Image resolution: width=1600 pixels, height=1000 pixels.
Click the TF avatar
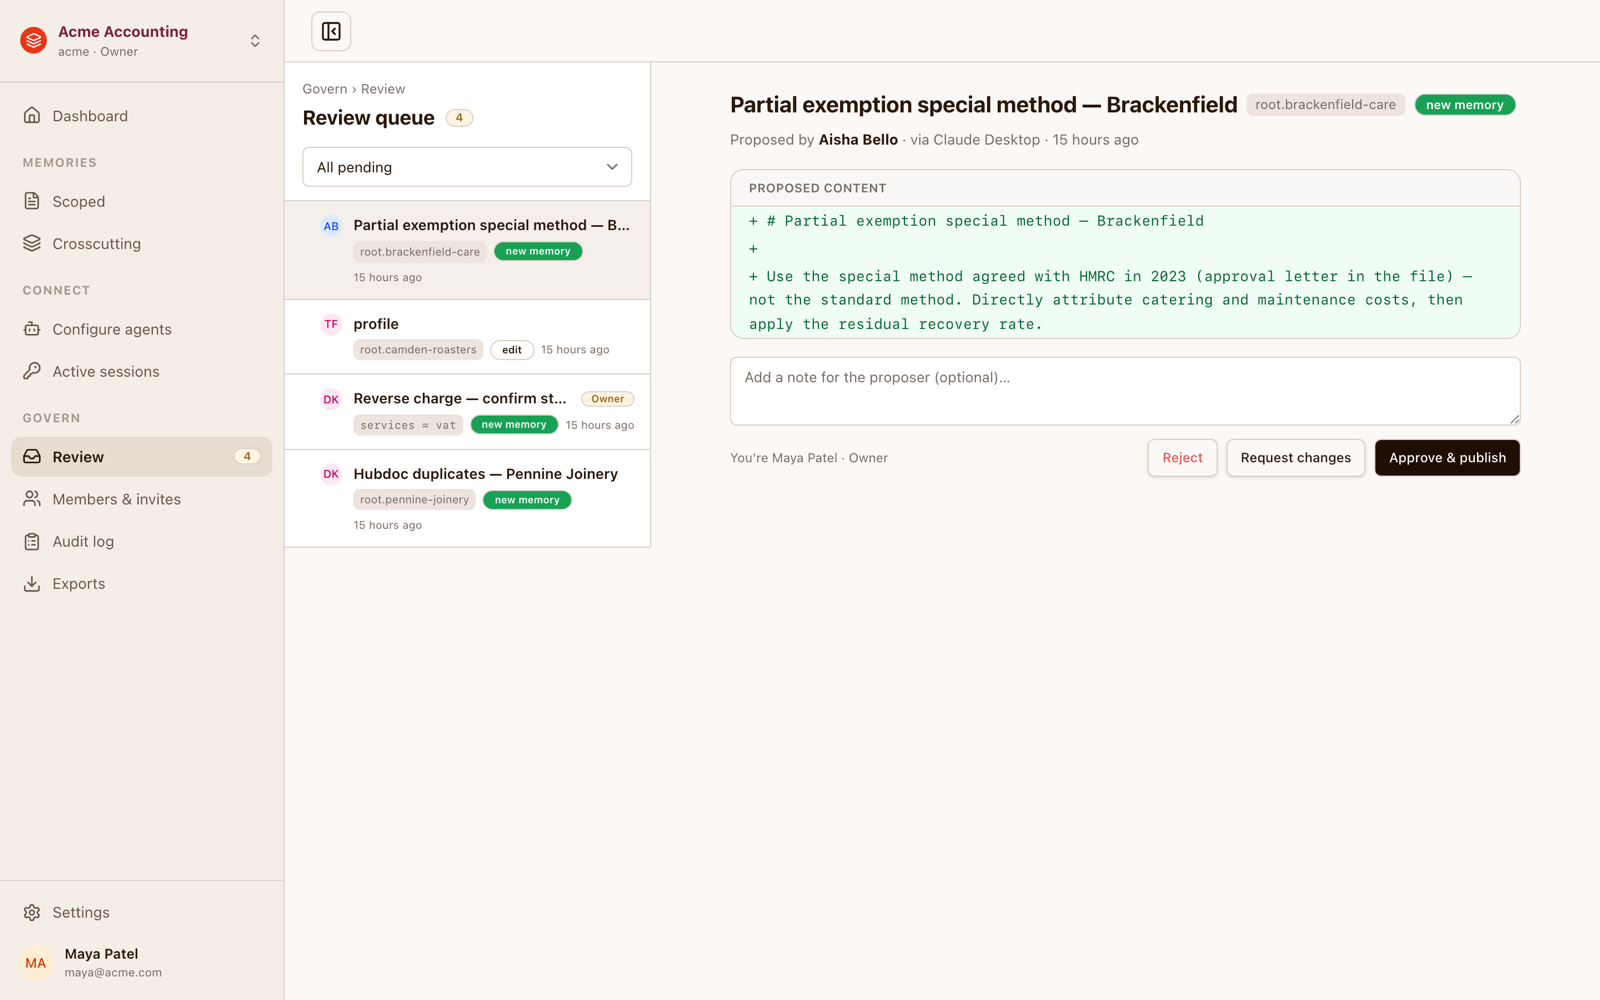pos(331,324)
